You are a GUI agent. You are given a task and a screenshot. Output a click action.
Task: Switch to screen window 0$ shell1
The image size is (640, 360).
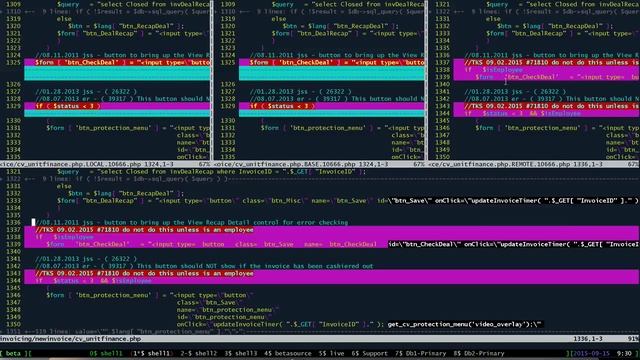coord(106,353)
